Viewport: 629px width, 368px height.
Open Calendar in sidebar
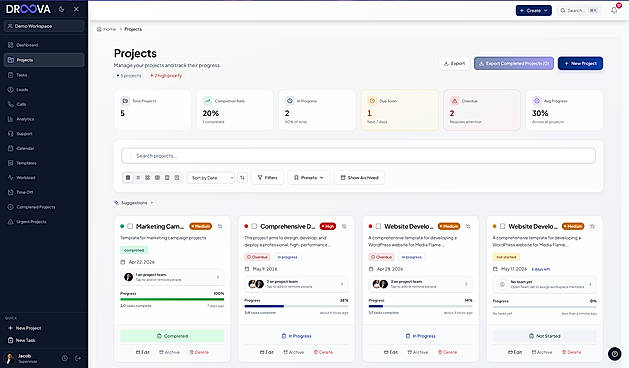click(44, 148)
